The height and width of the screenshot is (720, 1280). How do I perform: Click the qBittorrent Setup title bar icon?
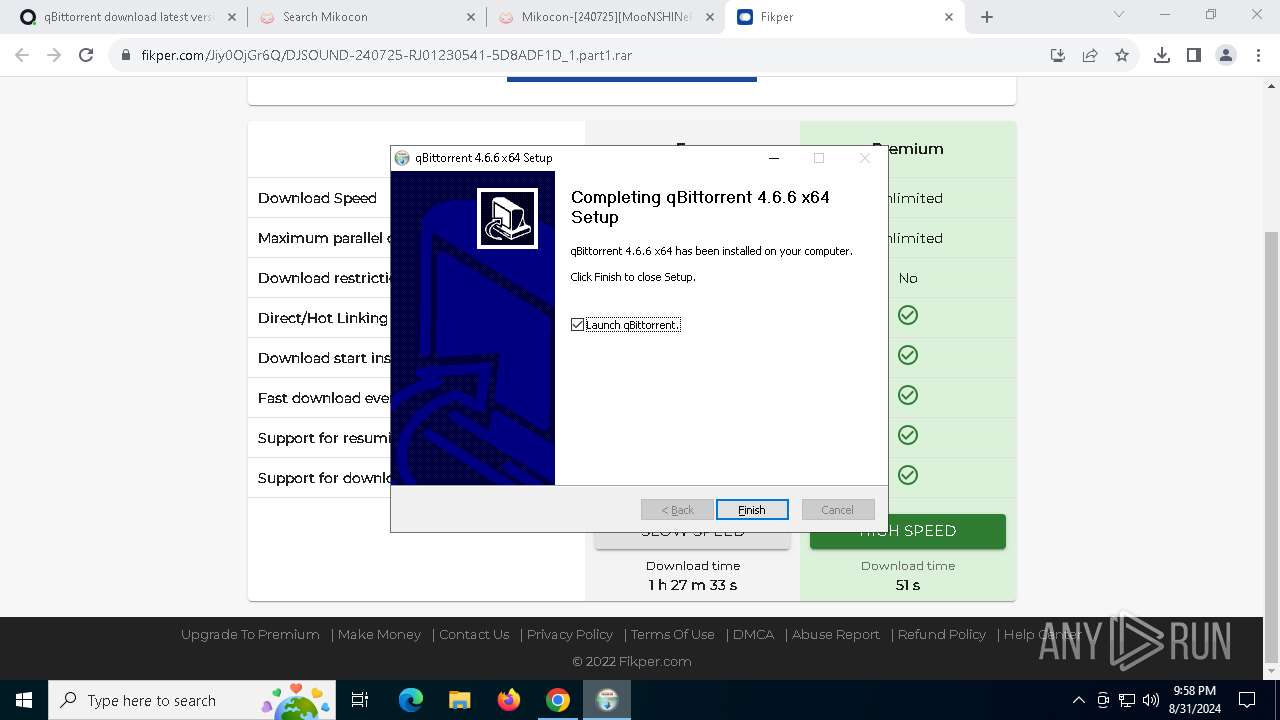click(402, 158)
